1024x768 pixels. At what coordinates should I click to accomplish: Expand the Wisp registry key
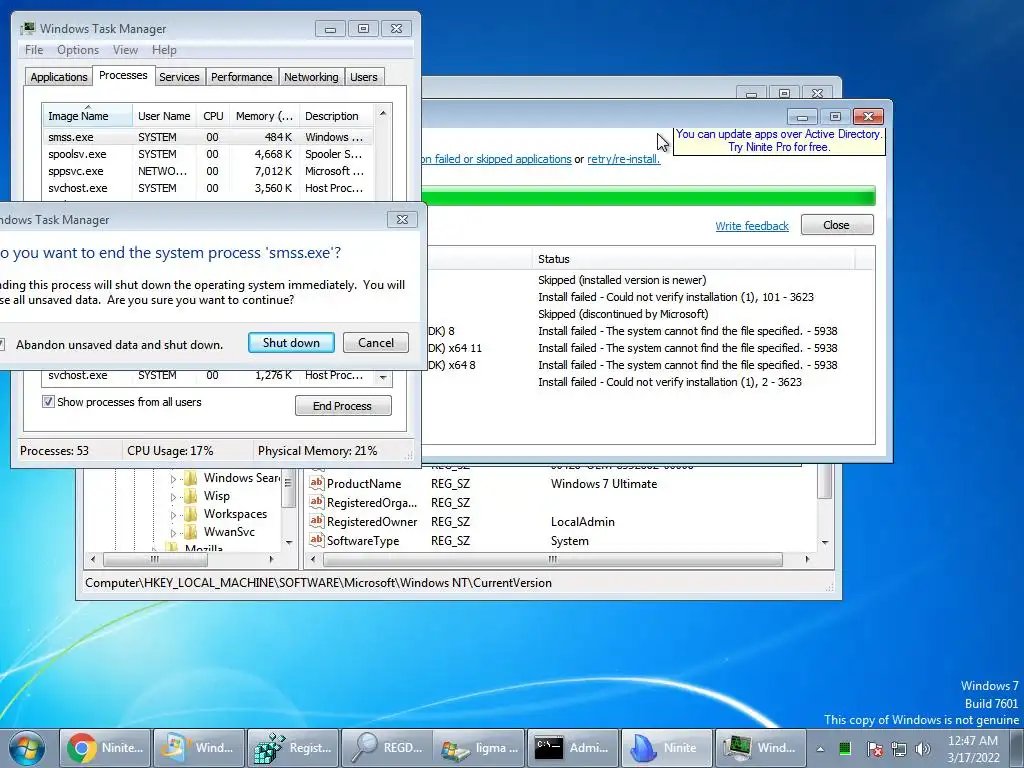(173, 496)
